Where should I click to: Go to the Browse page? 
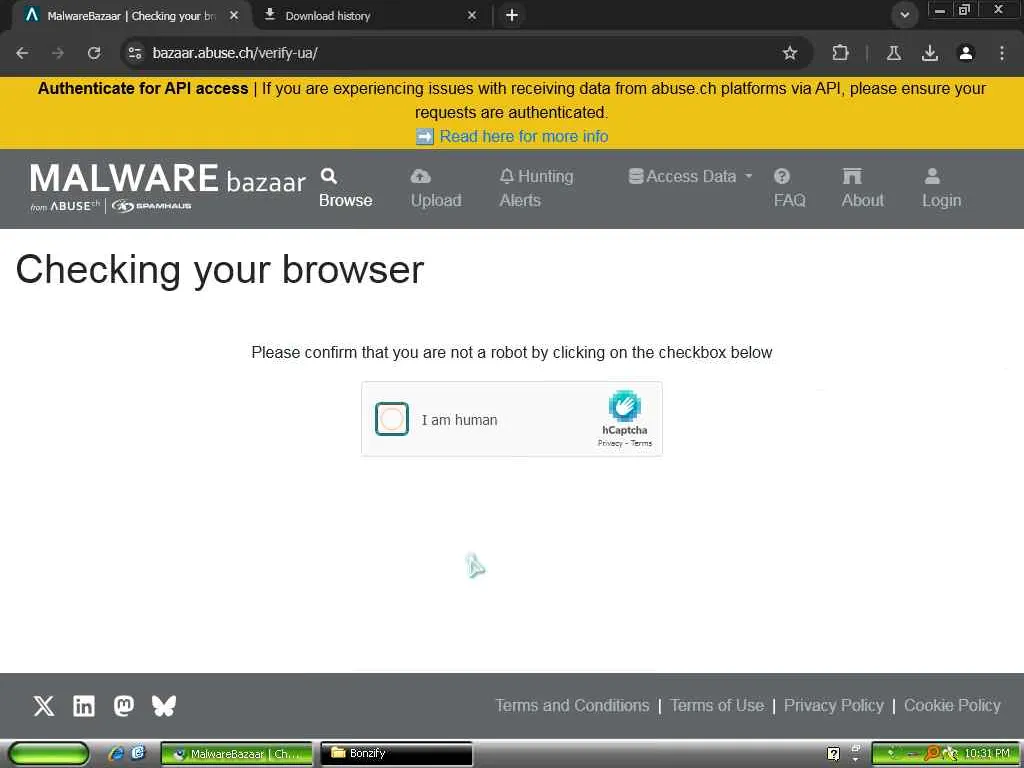click(345, 188)
